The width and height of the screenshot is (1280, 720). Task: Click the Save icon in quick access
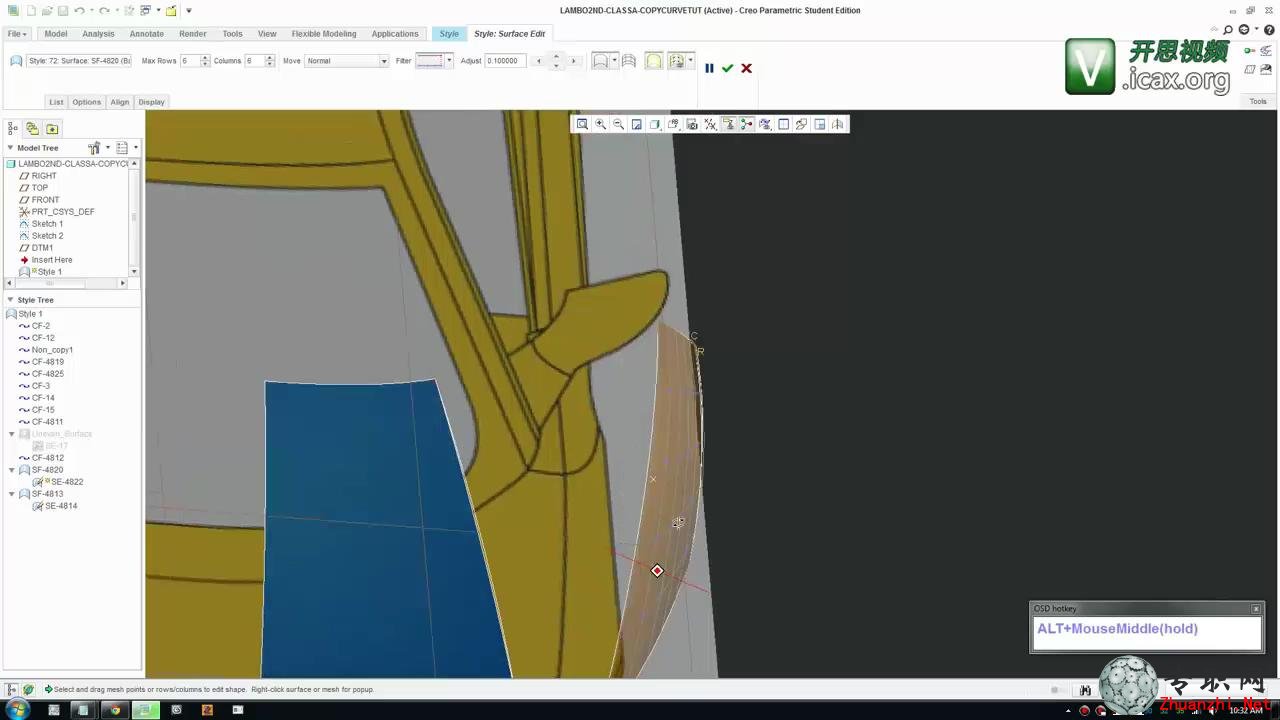(x=63, y=10)
